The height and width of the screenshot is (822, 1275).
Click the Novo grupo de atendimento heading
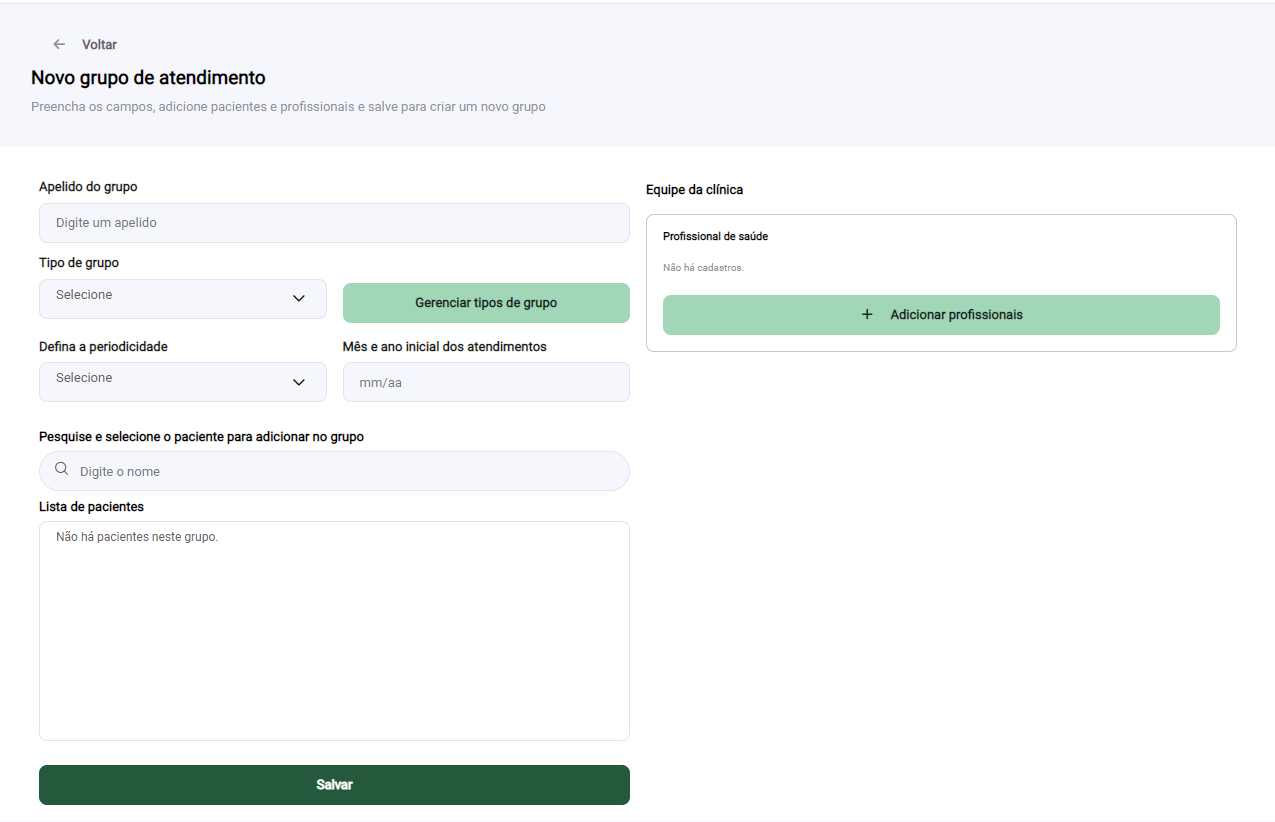point(148,77)
